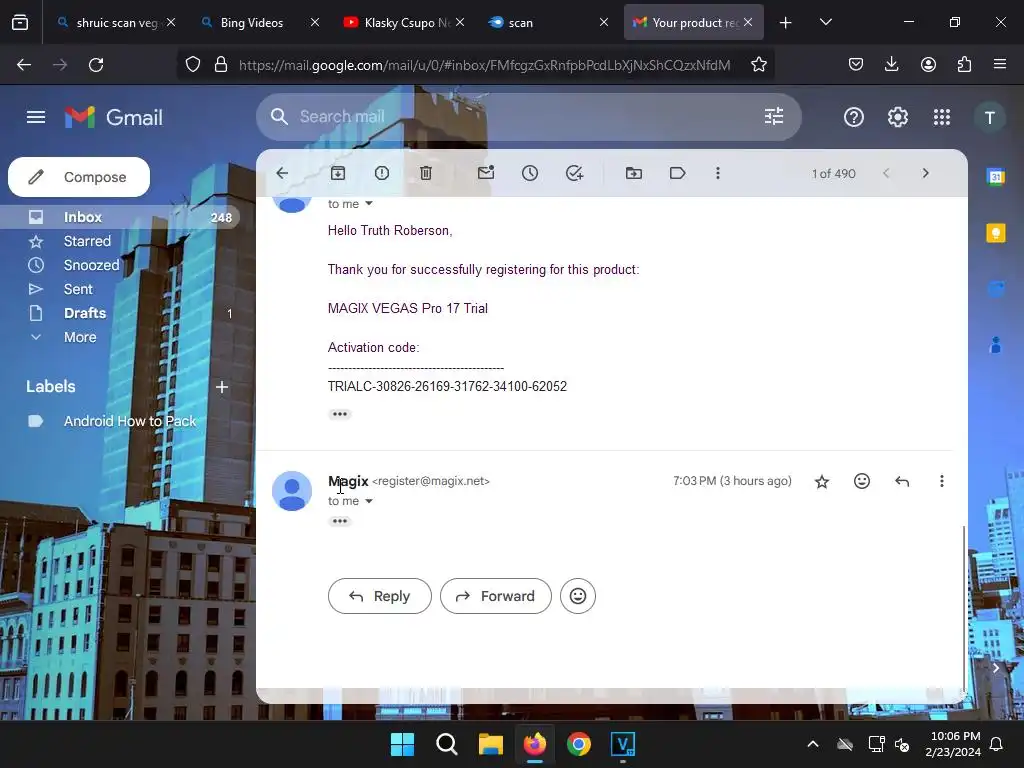Open VEGAS Pro from taskbar
Image resolution: width=1024 pixels, height=768 pixels.
point(622,744)
